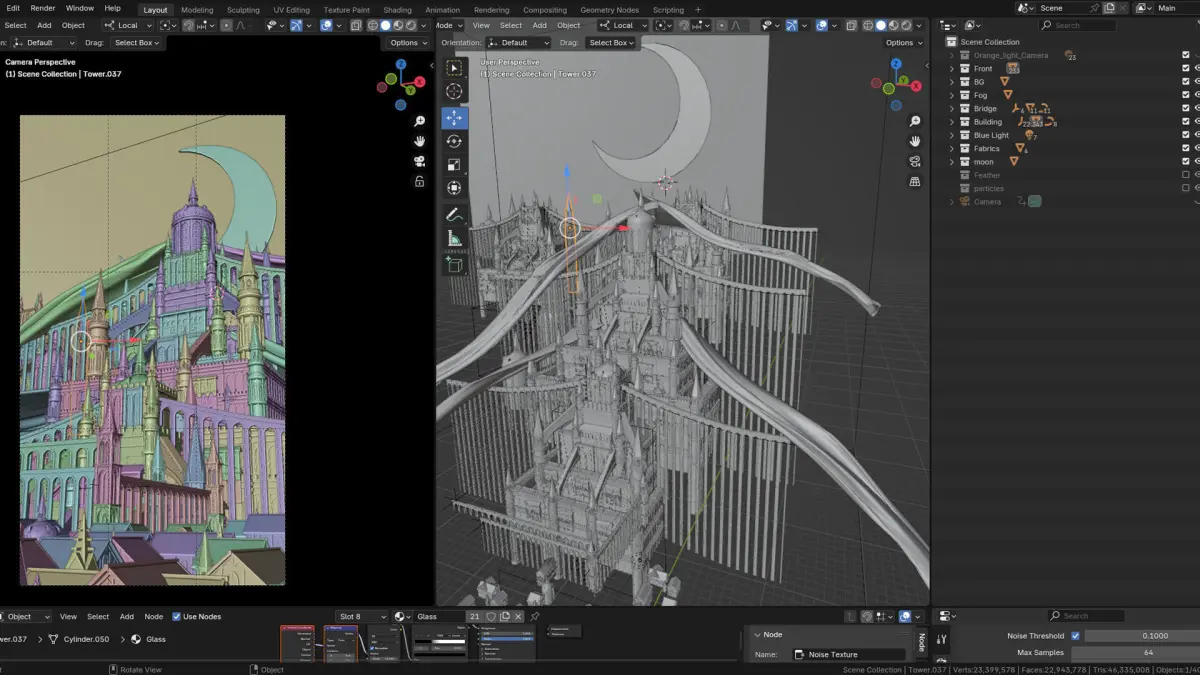This screenshot has width=1200, height=675.
Task: Toggle Noise Threshold checkbox
Action: tap(1075, 636)
